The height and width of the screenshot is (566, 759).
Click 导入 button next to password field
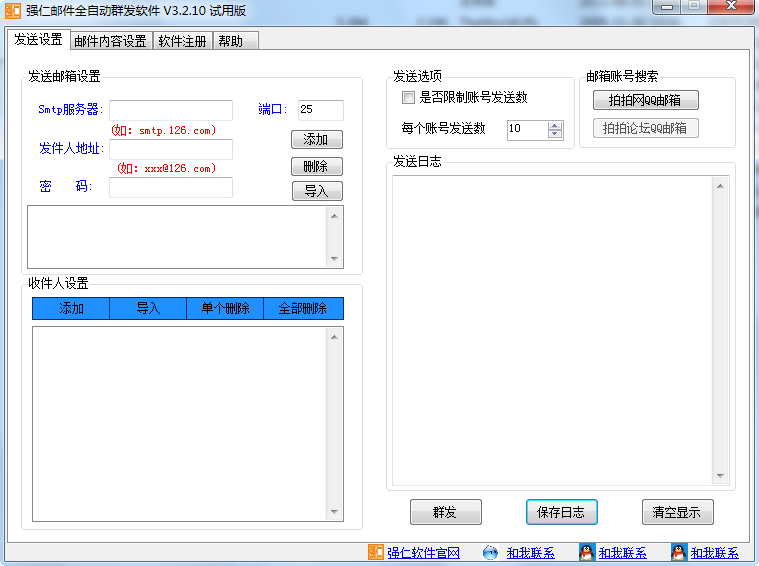click(317, 191)
